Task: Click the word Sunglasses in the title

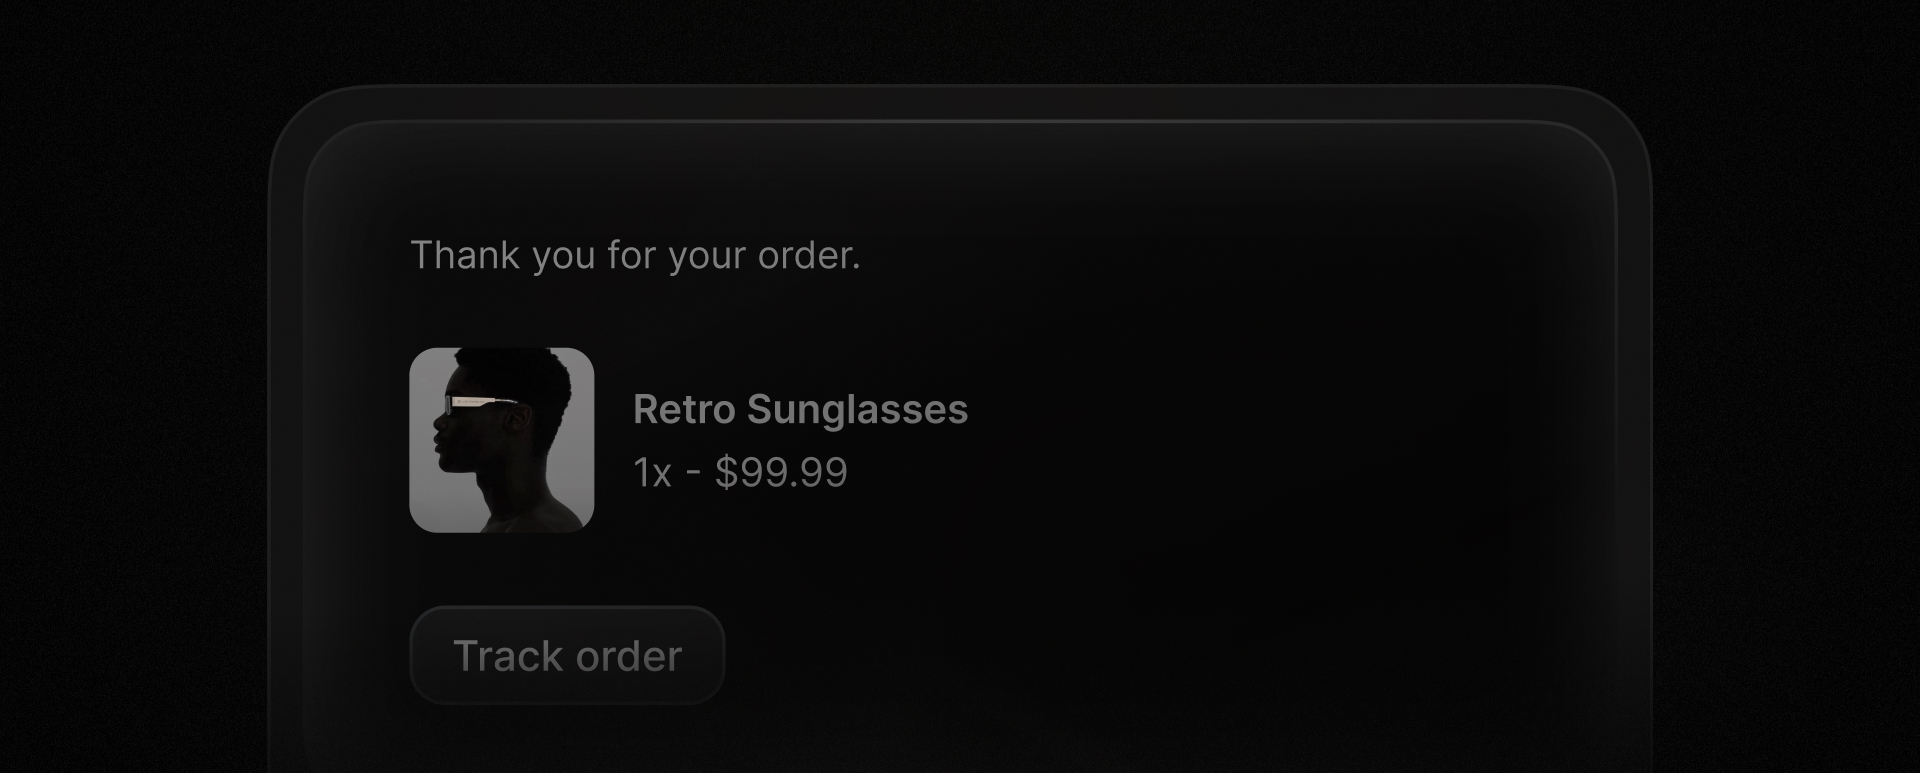Action: pos(857,409)
